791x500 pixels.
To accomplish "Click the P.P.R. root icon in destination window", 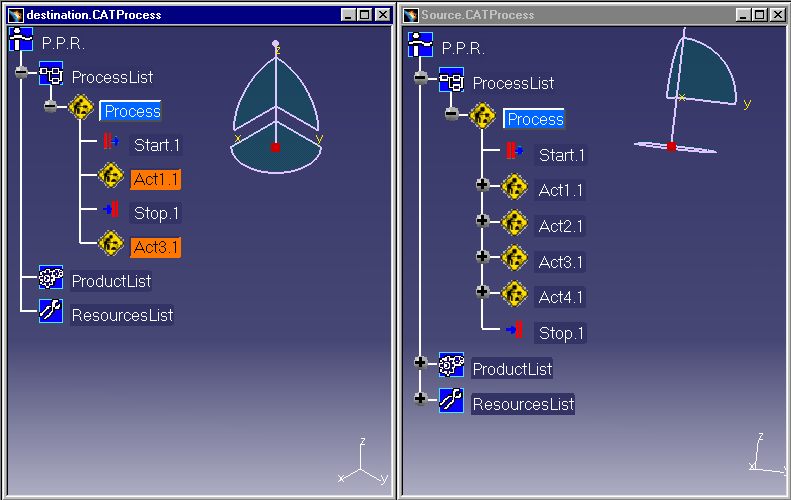I will click(21, 41).
